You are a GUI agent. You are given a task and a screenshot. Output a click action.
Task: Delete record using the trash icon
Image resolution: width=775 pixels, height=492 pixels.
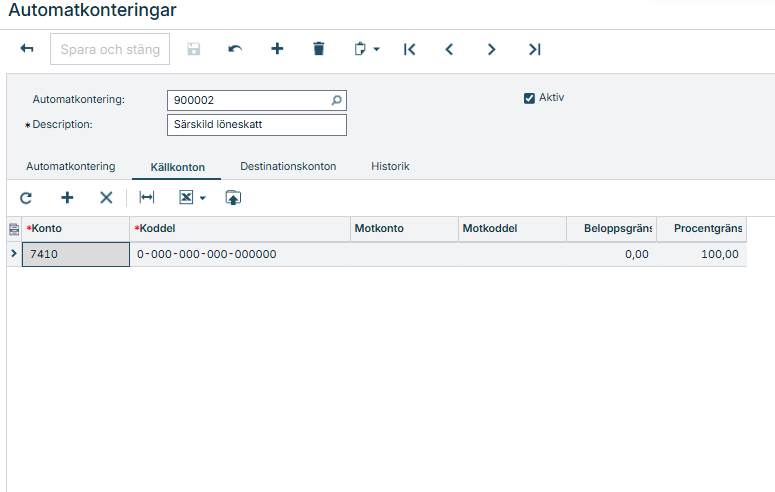(x=319, y=49)
